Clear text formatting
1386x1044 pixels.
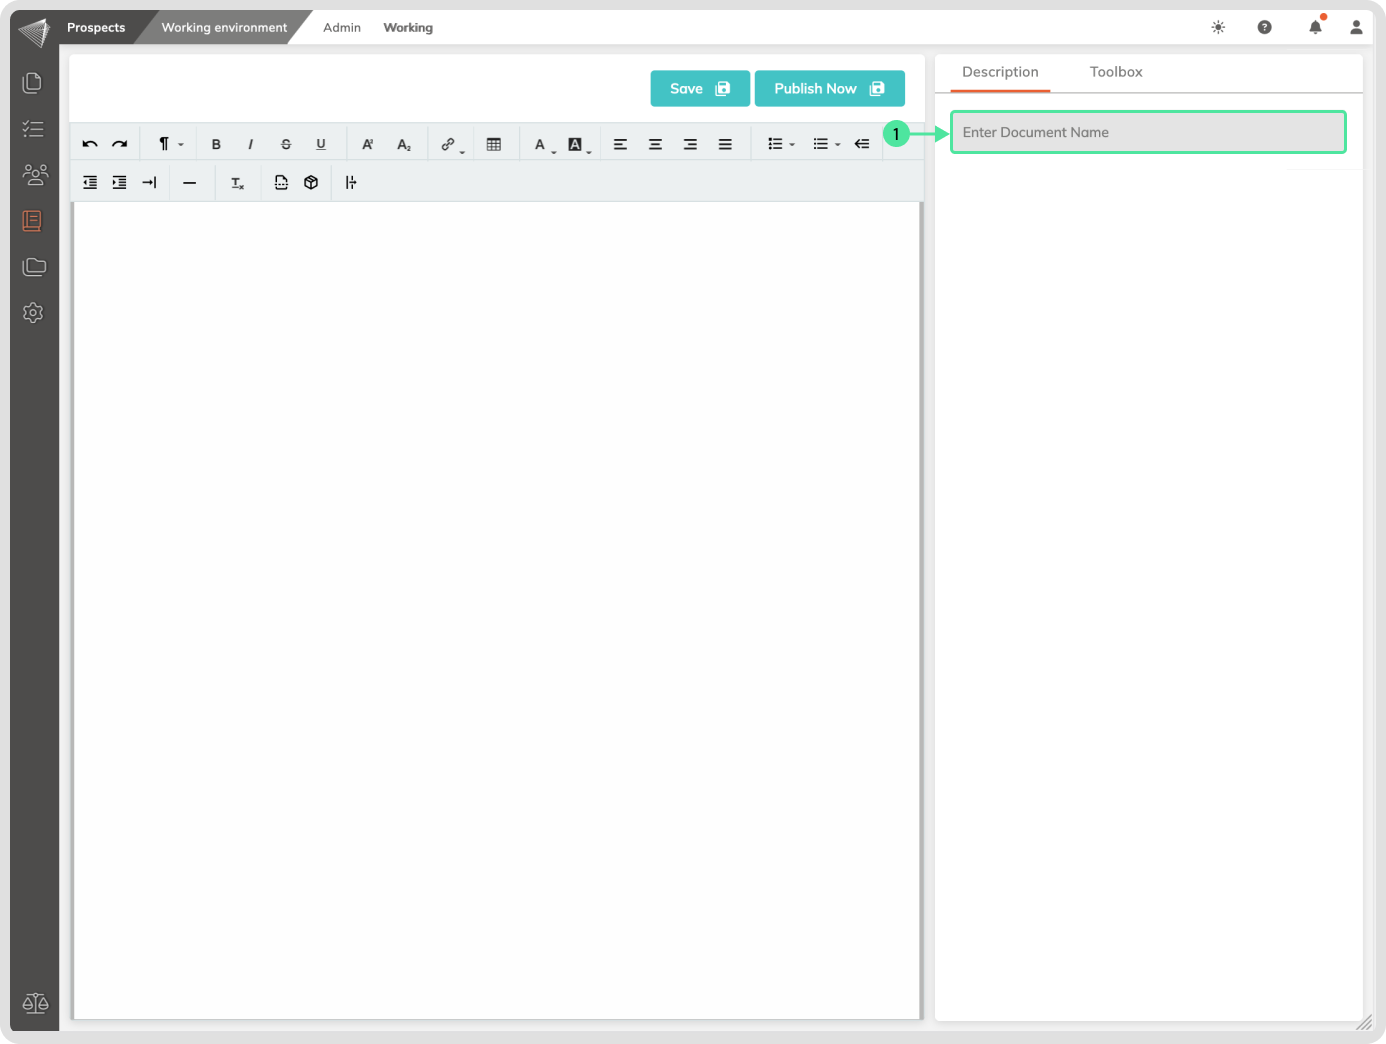click(x=237, y=183)
